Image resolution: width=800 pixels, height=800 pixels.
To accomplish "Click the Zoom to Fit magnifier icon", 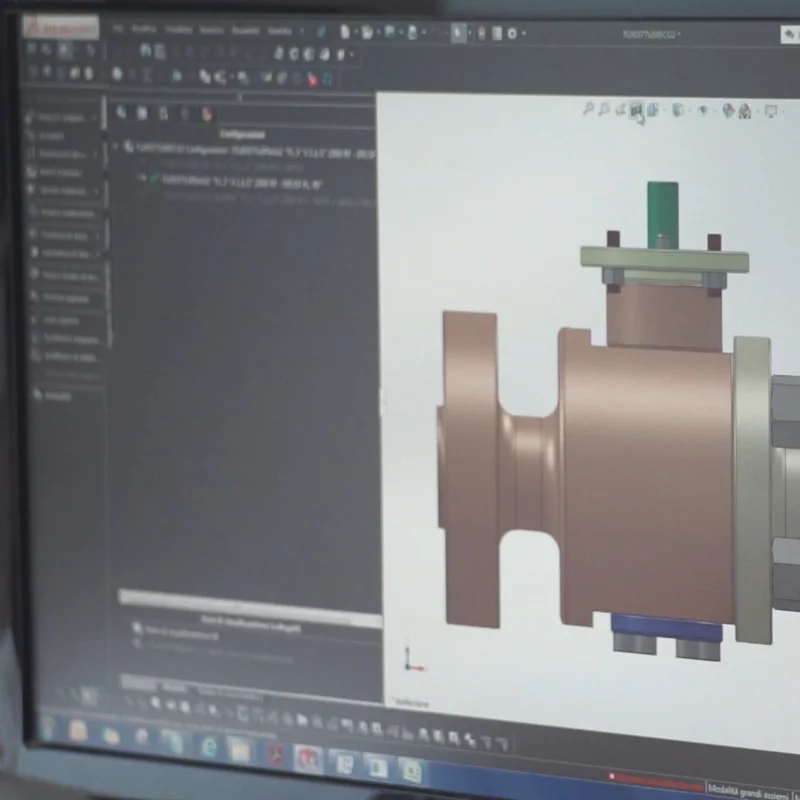I will click(x=588, y=108).
